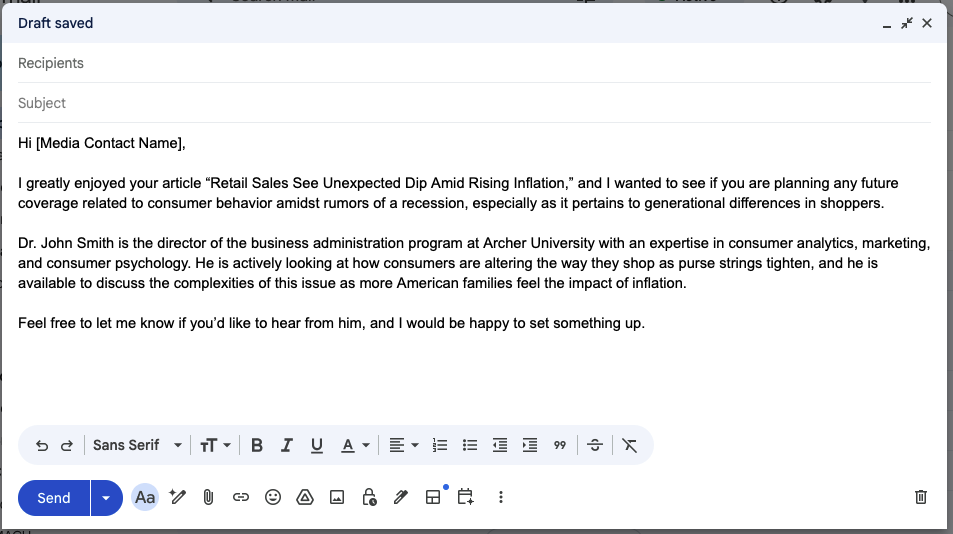The image size is (953, 534).
Task: Open Help me write pencil icon
Action: click(x=177, y=497)
